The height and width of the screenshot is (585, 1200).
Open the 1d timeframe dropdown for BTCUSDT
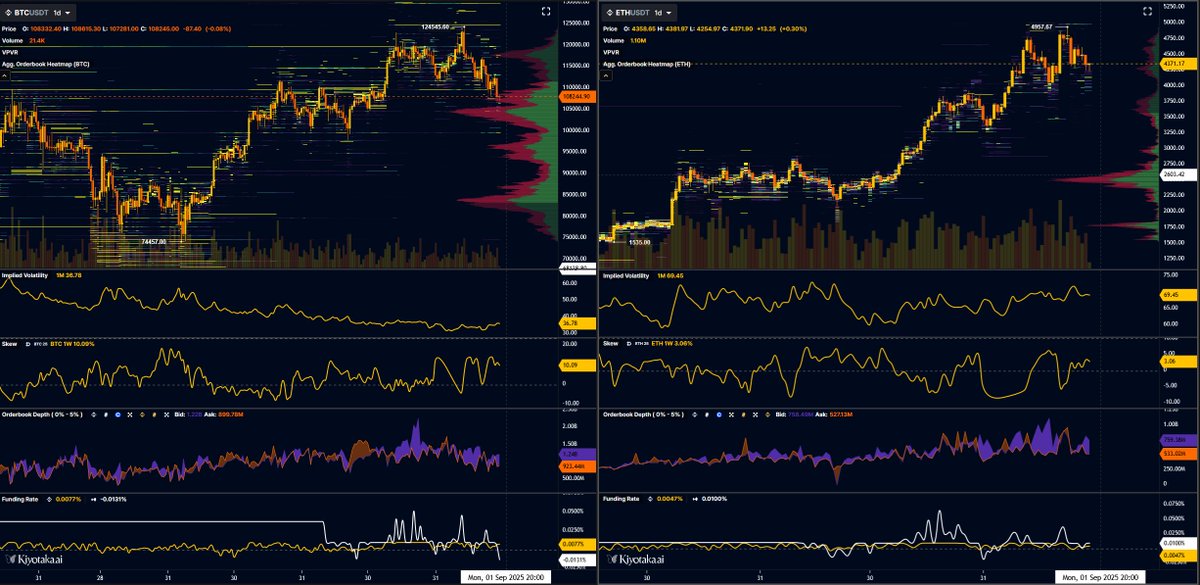coord(60,13)
